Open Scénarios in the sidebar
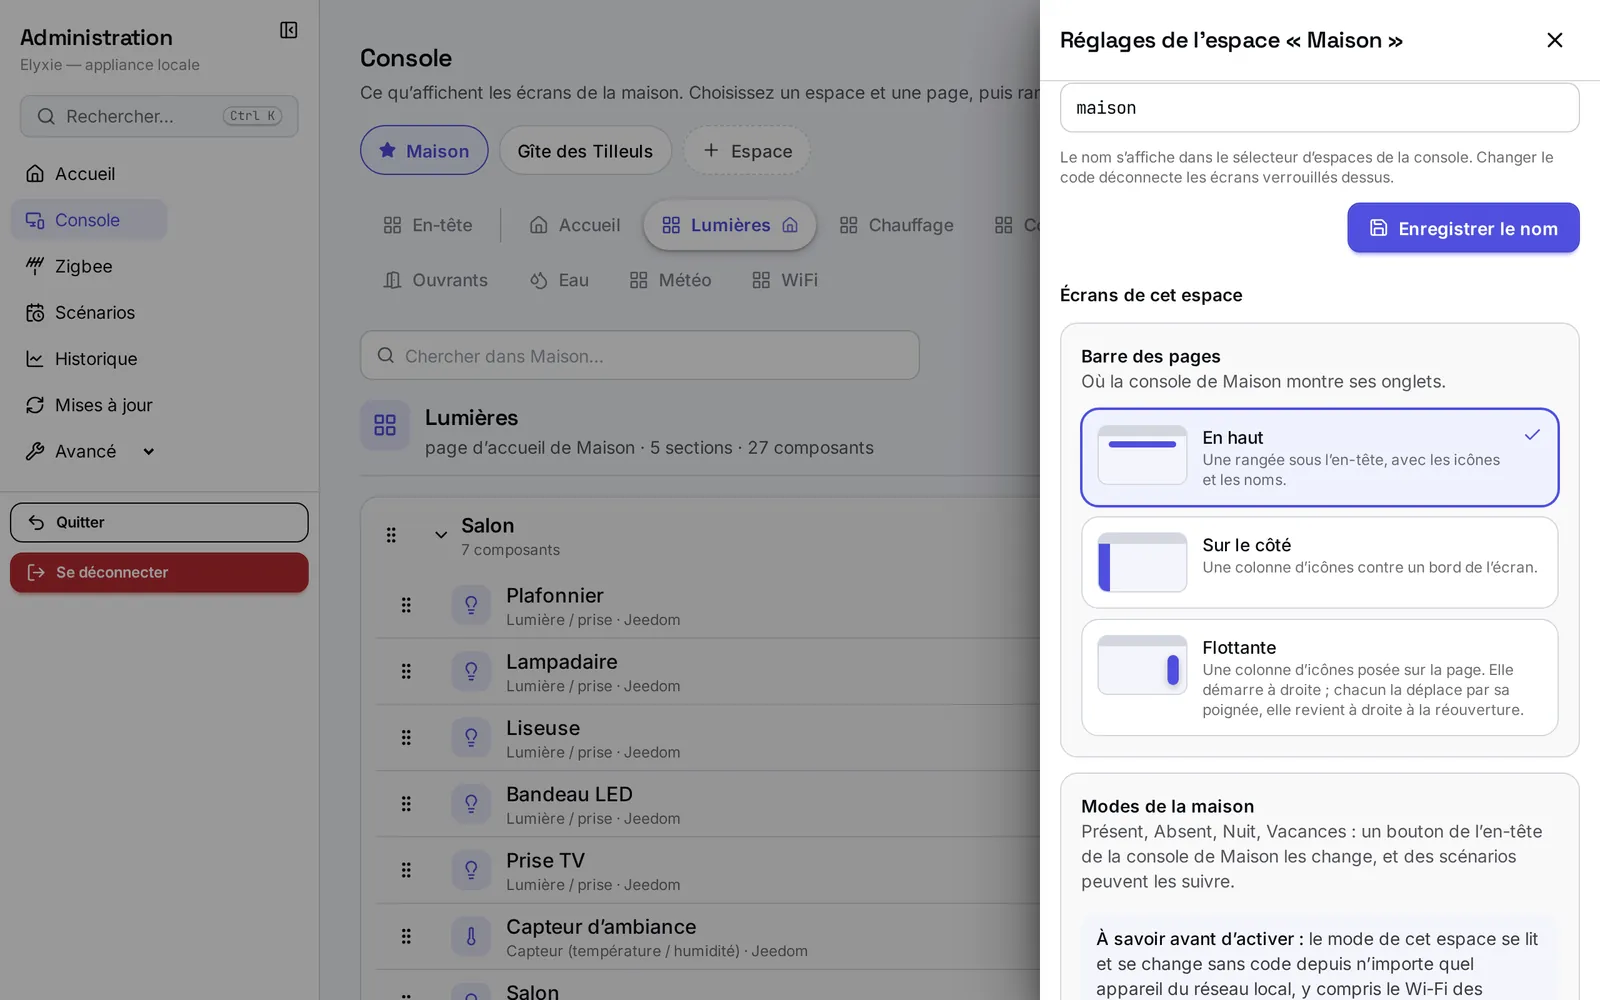Screen dimensions: 1600x1000 pyautogui.click(x=95, y=313)
